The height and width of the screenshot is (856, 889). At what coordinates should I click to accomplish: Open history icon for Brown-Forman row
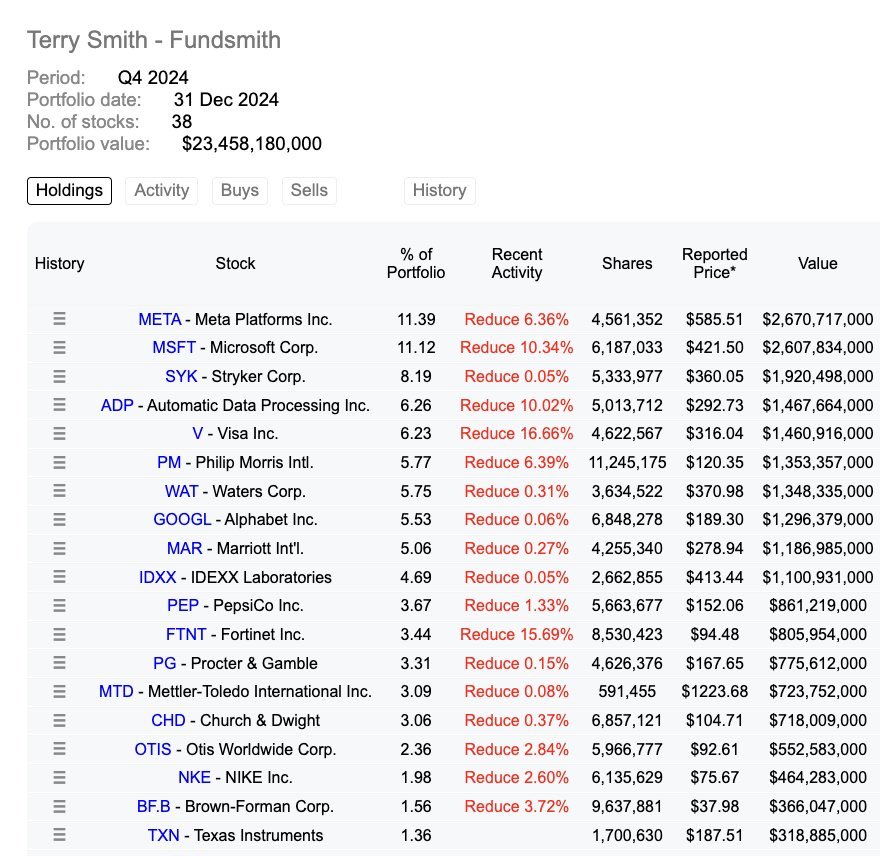(59, 806)
